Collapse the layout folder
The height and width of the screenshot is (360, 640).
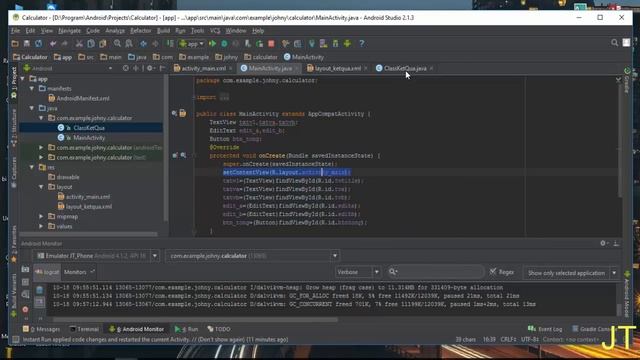[41, 187]
